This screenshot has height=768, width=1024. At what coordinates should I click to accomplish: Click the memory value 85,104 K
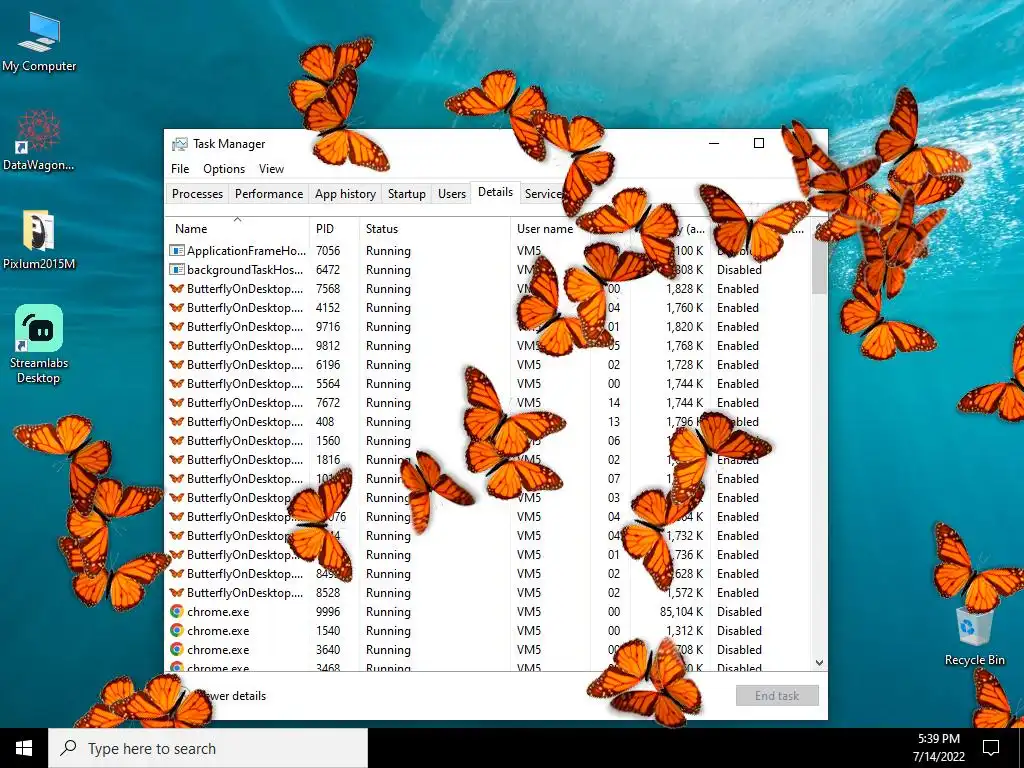[681, 611]
